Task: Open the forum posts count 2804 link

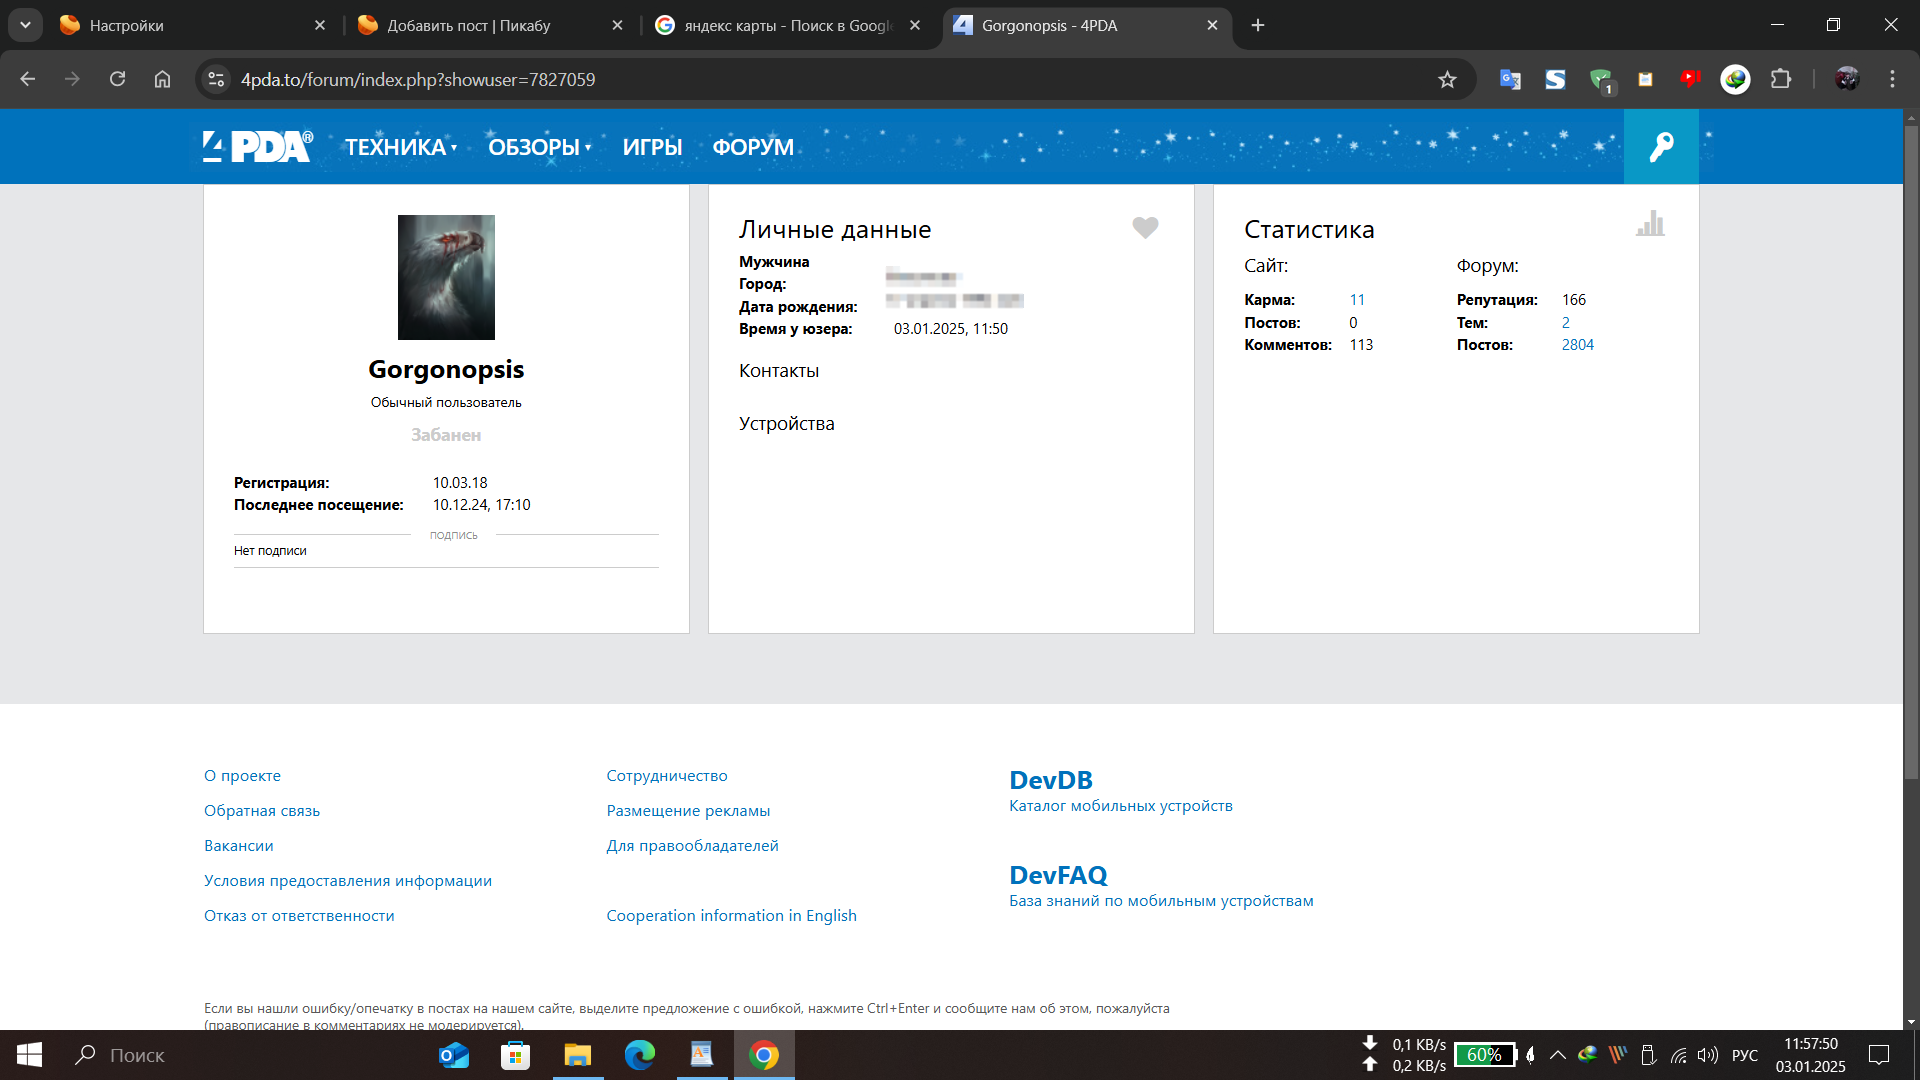Action: tap(1577, 345)
